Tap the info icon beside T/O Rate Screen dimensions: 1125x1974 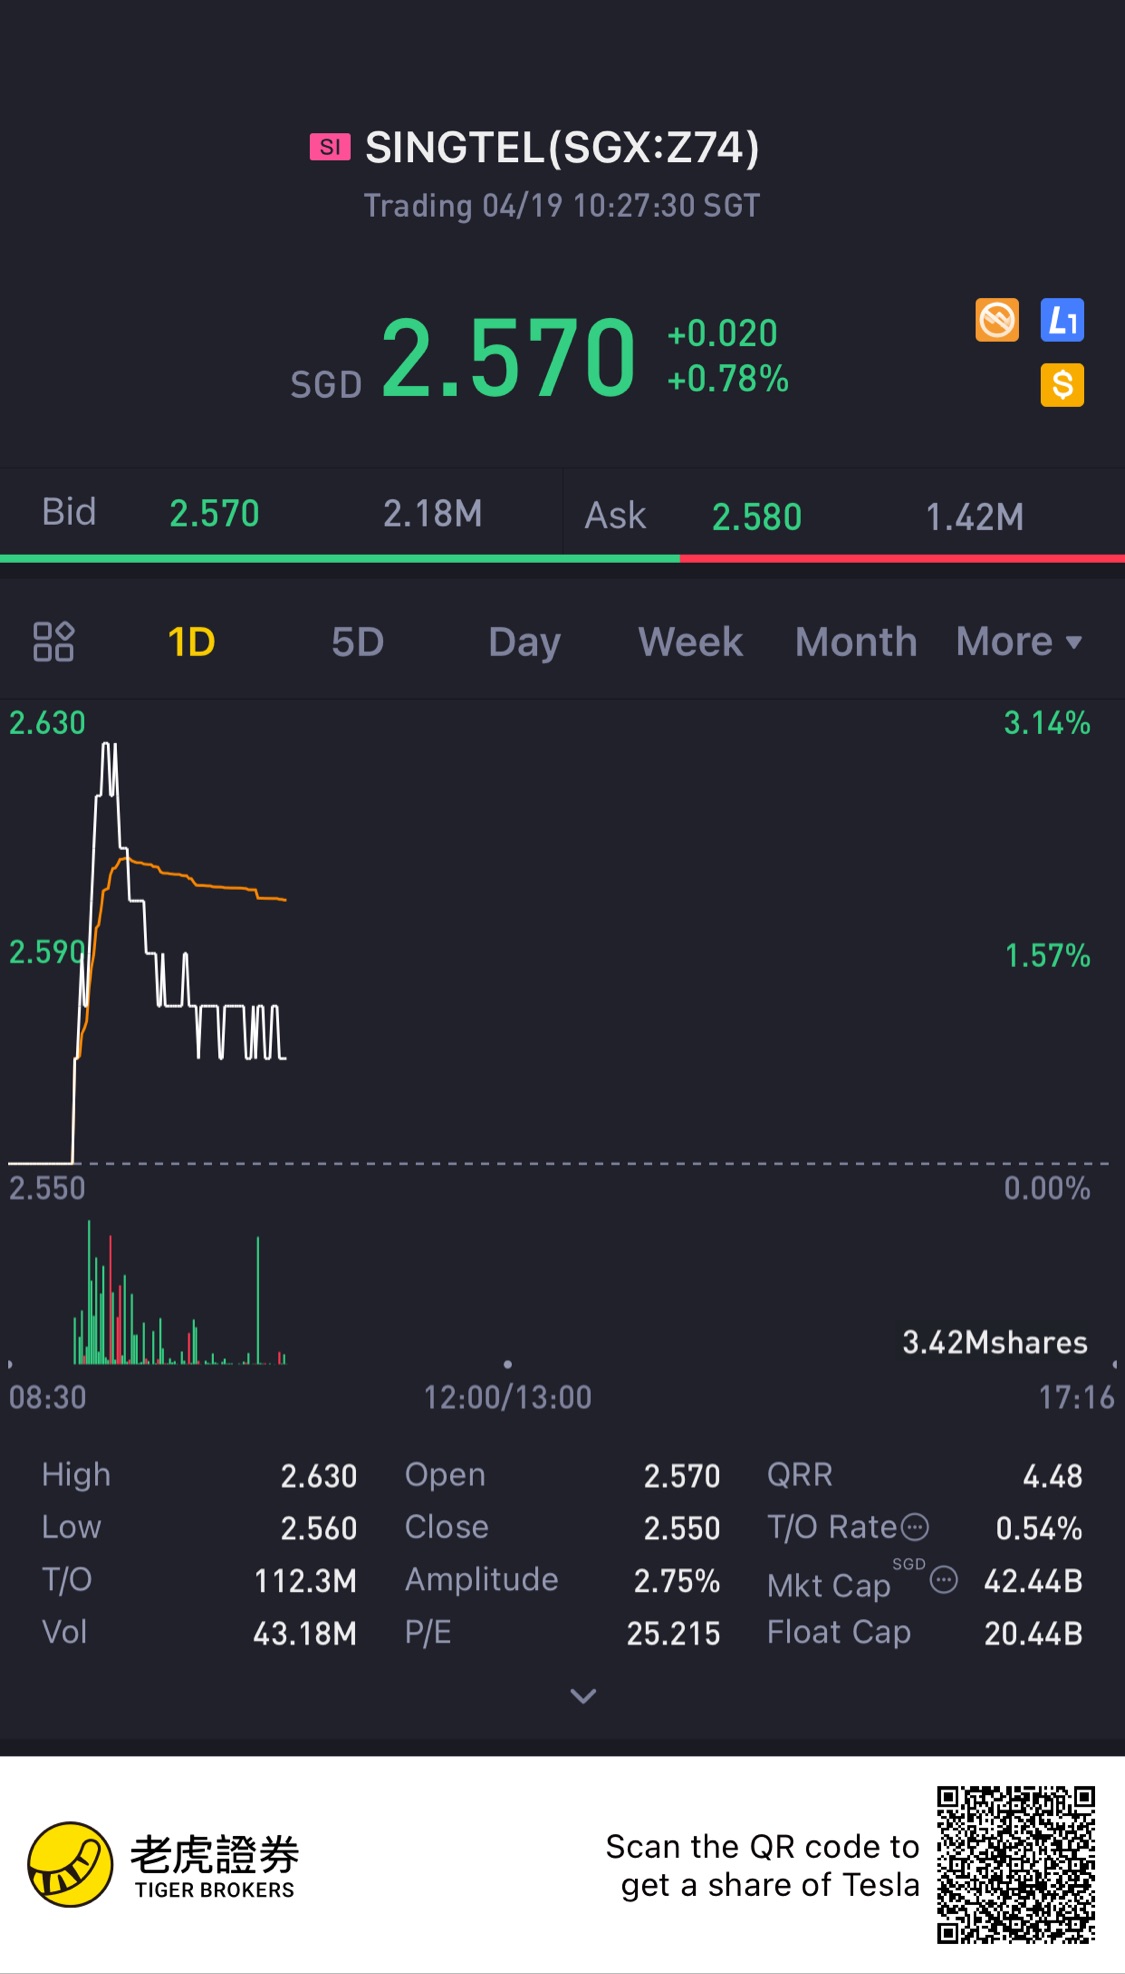pos(915,1527)
